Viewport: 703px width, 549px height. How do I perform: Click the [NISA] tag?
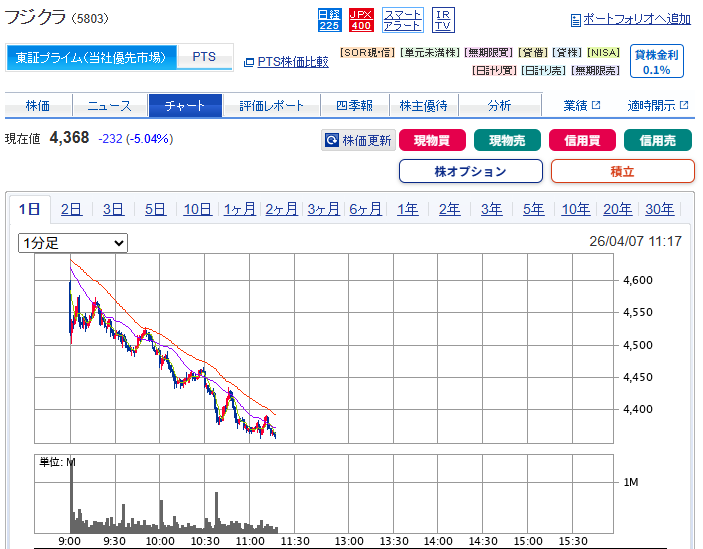603,53
